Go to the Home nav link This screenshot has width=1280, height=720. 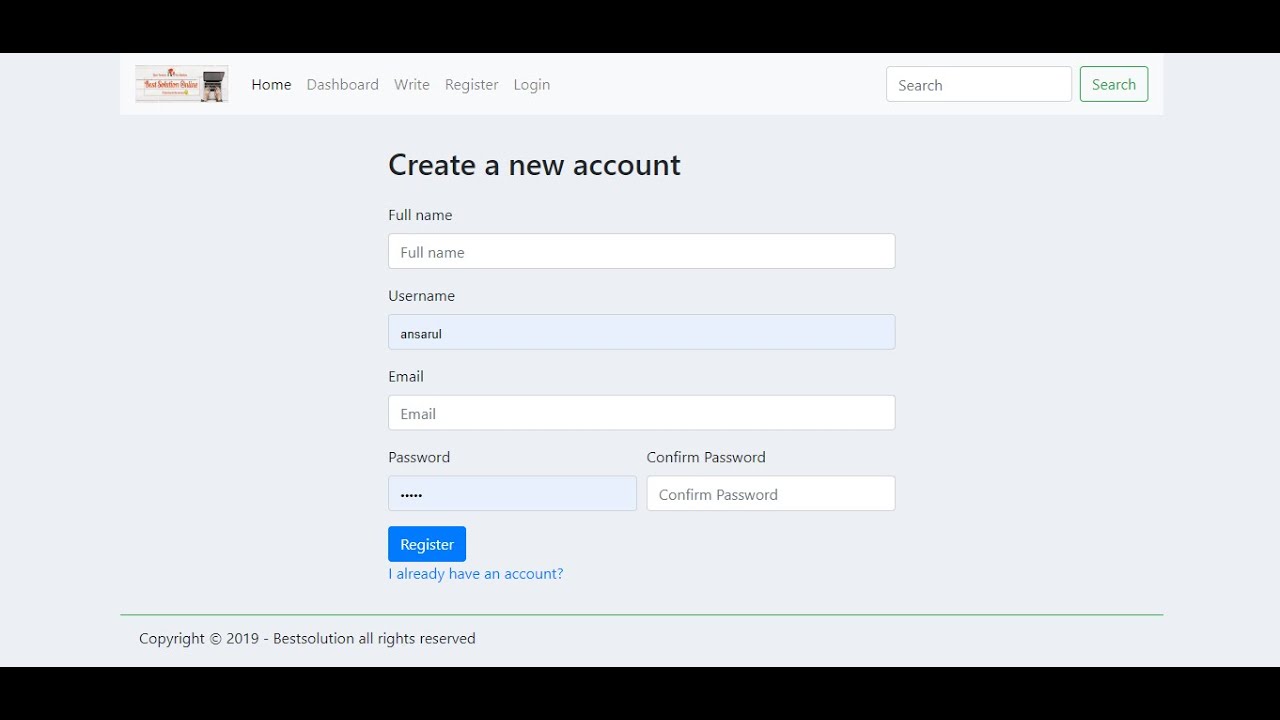tap(271, 85)
